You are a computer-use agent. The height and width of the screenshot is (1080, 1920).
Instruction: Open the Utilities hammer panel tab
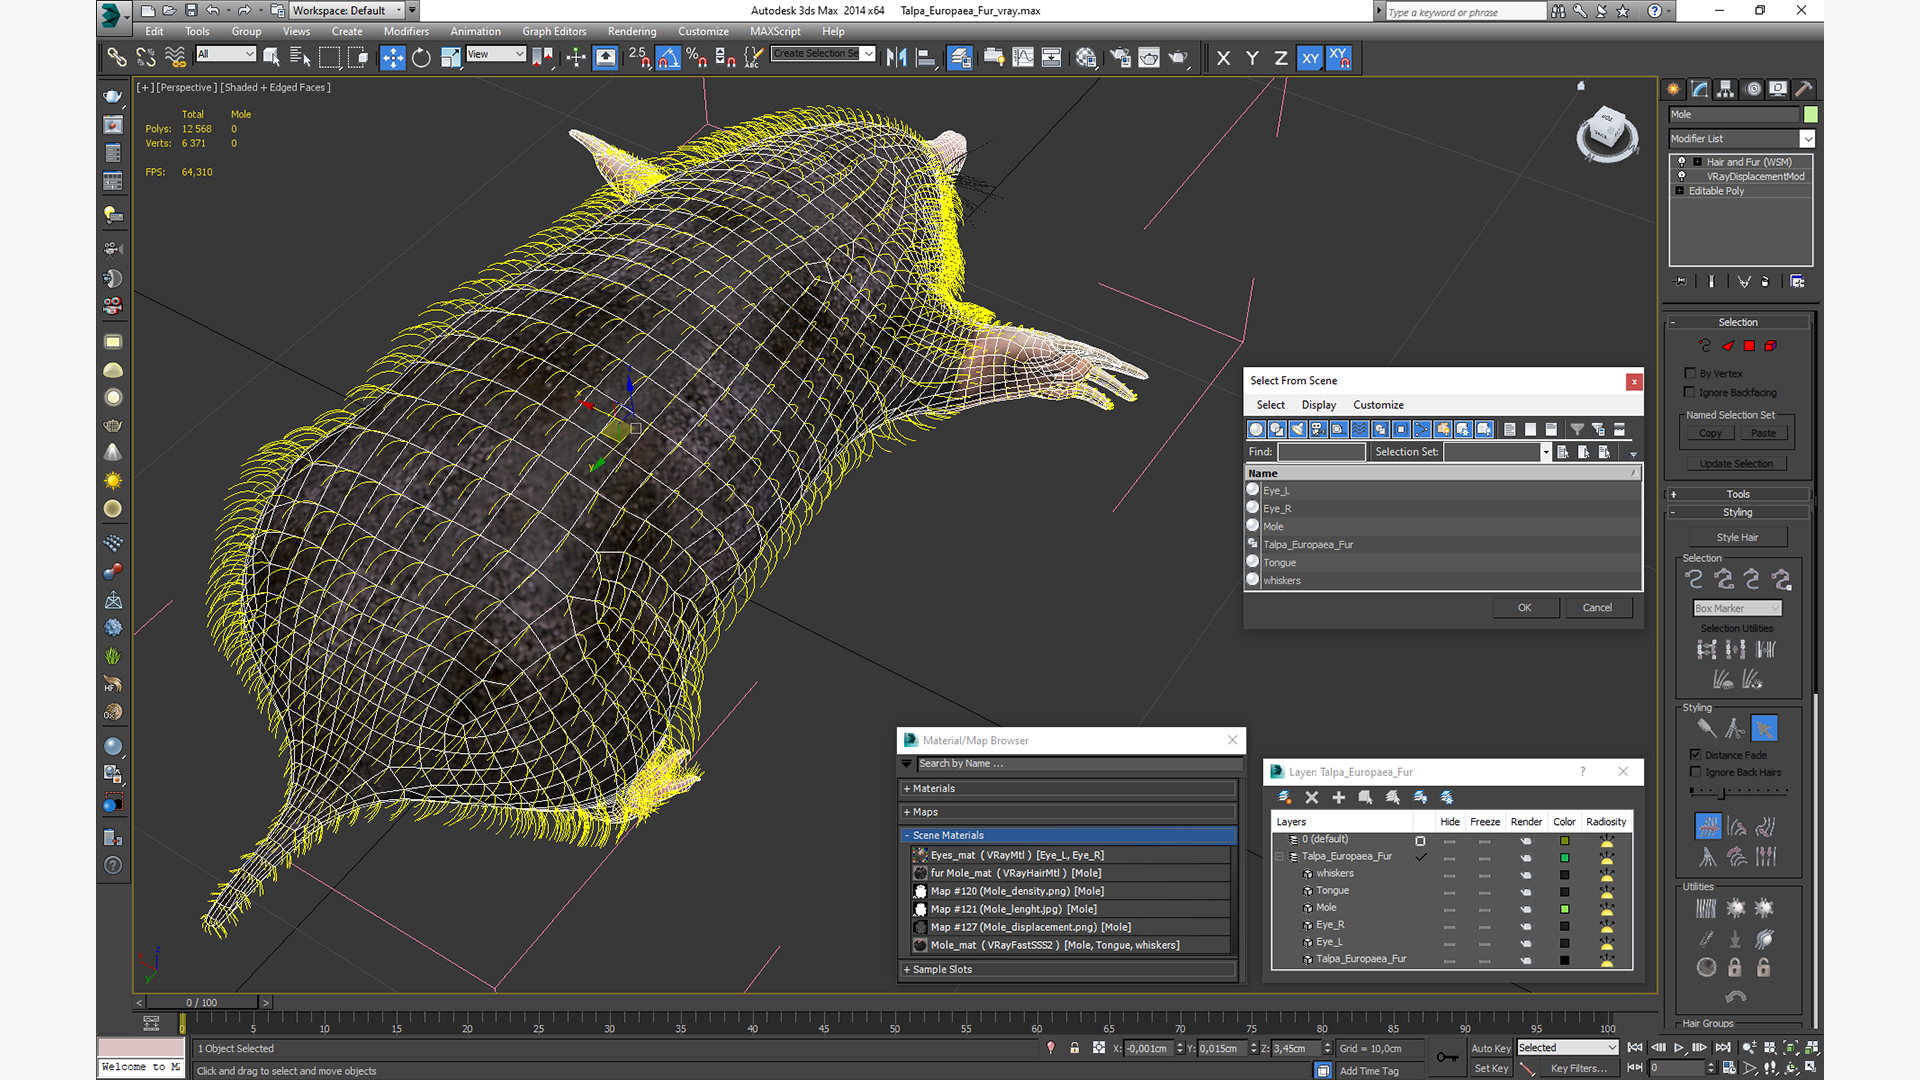[x=1804, y=89]
